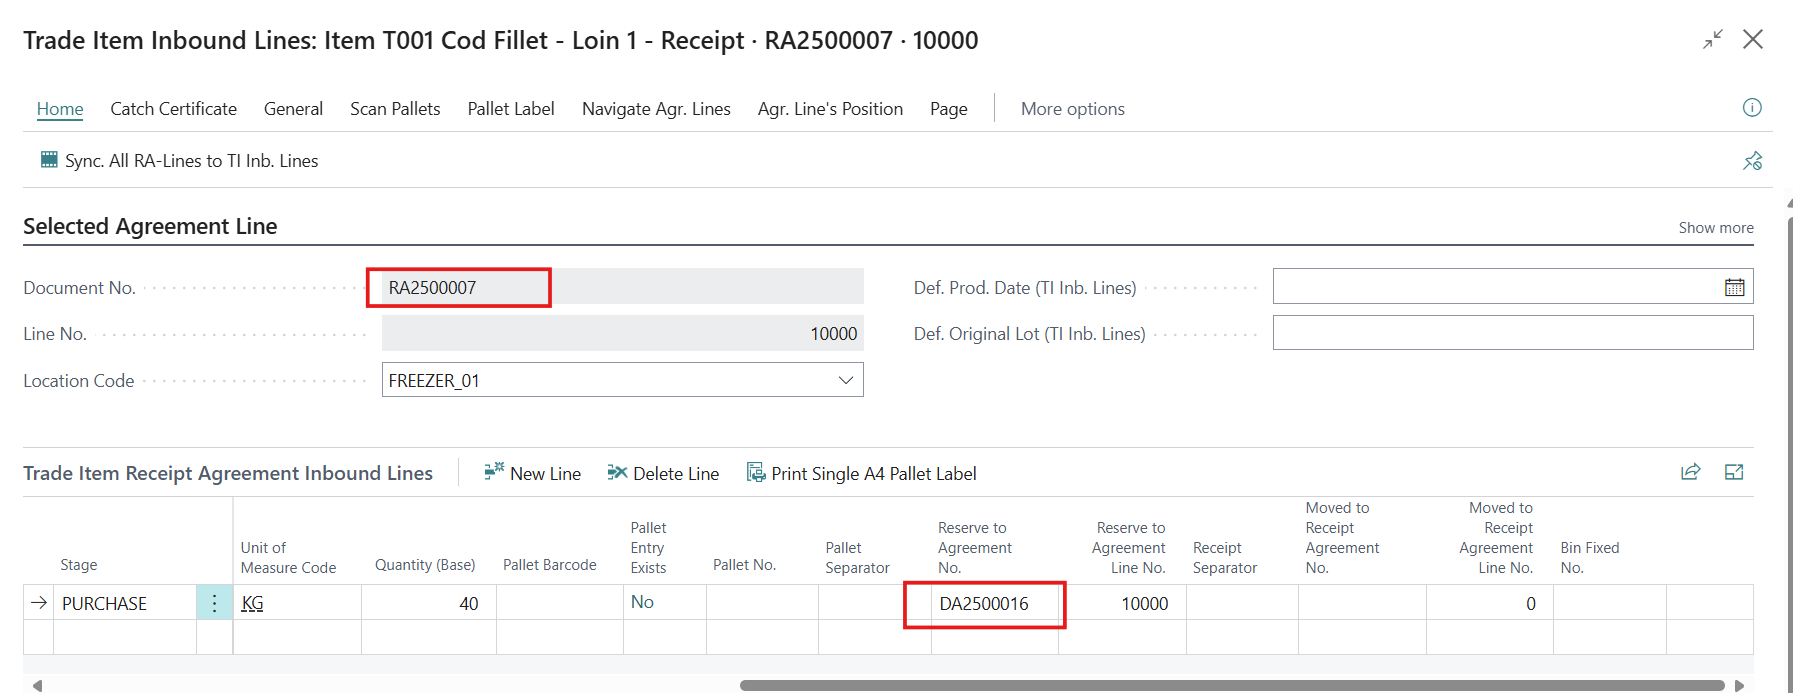Click the KG unit of measure link

coord(252,604)
